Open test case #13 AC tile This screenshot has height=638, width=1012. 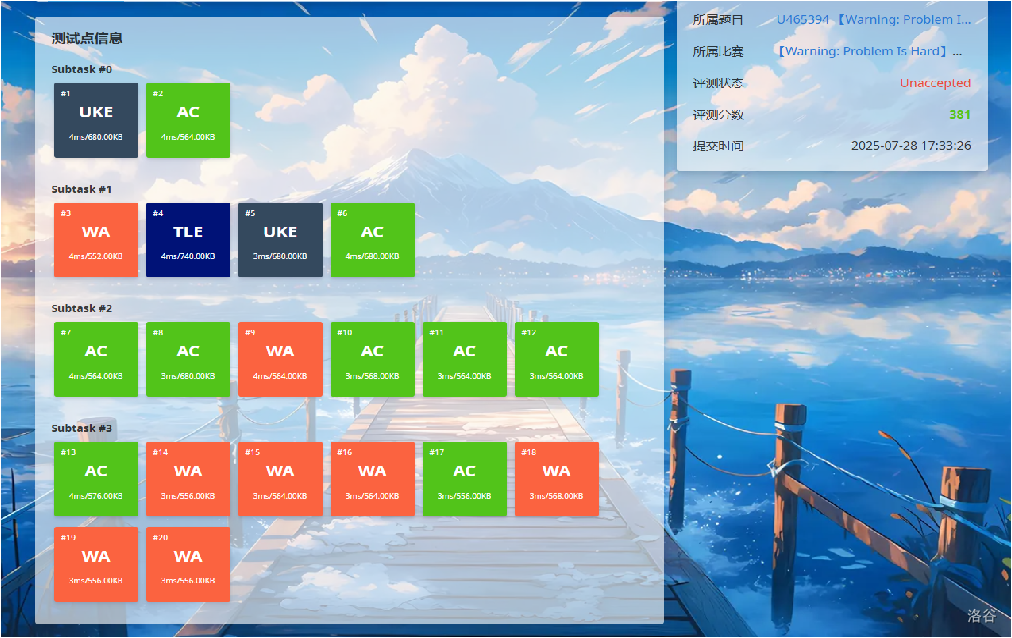96,479
